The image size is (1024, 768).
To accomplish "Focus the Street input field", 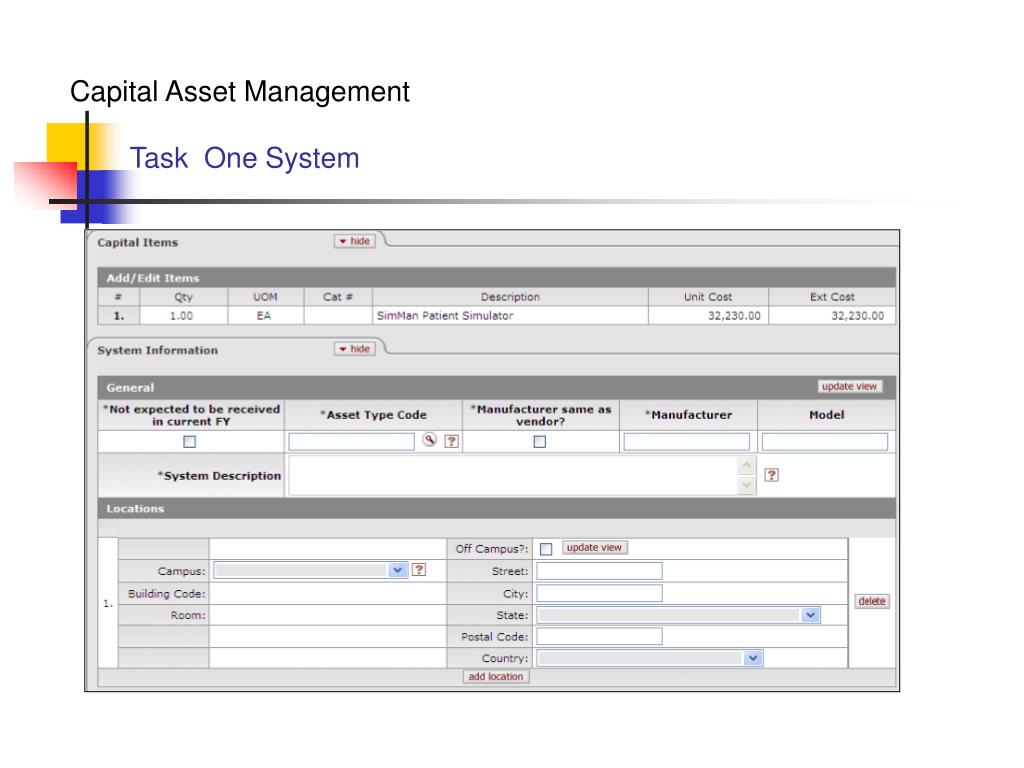I will [600, 571].
